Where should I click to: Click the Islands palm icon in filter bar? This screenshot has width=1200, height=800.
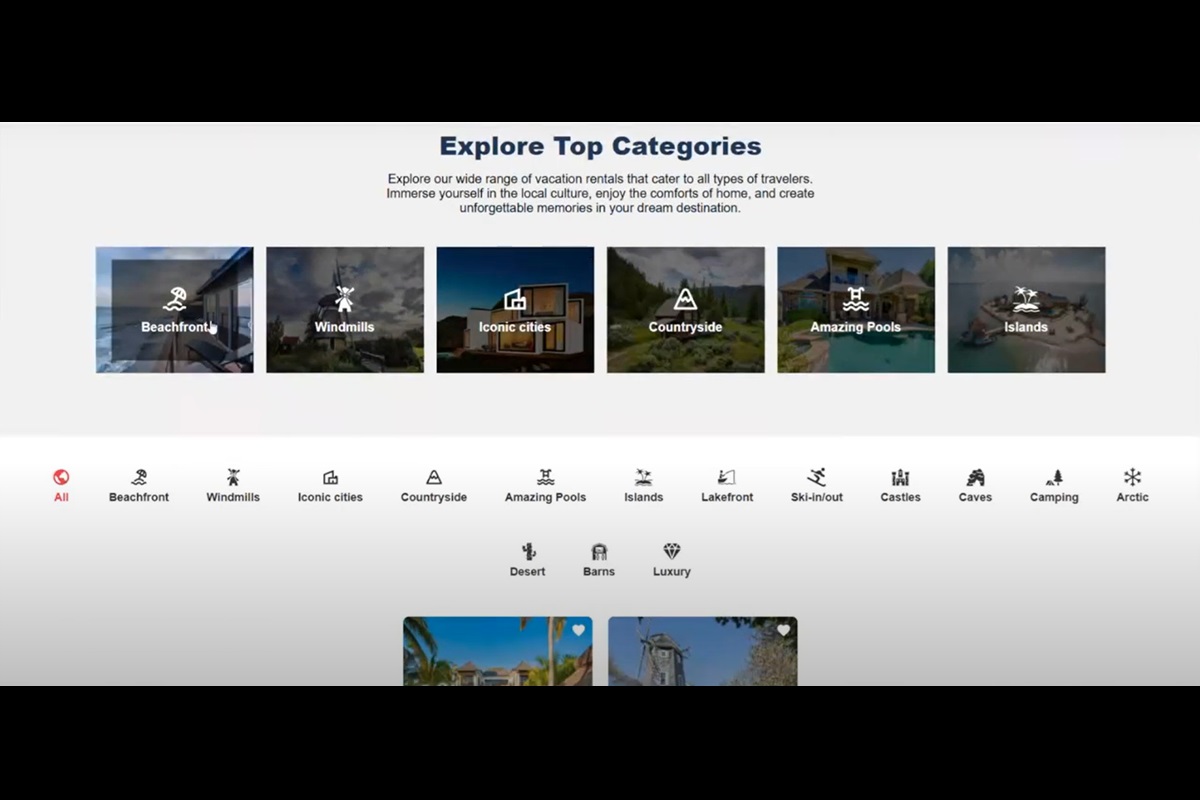point(644,477)
